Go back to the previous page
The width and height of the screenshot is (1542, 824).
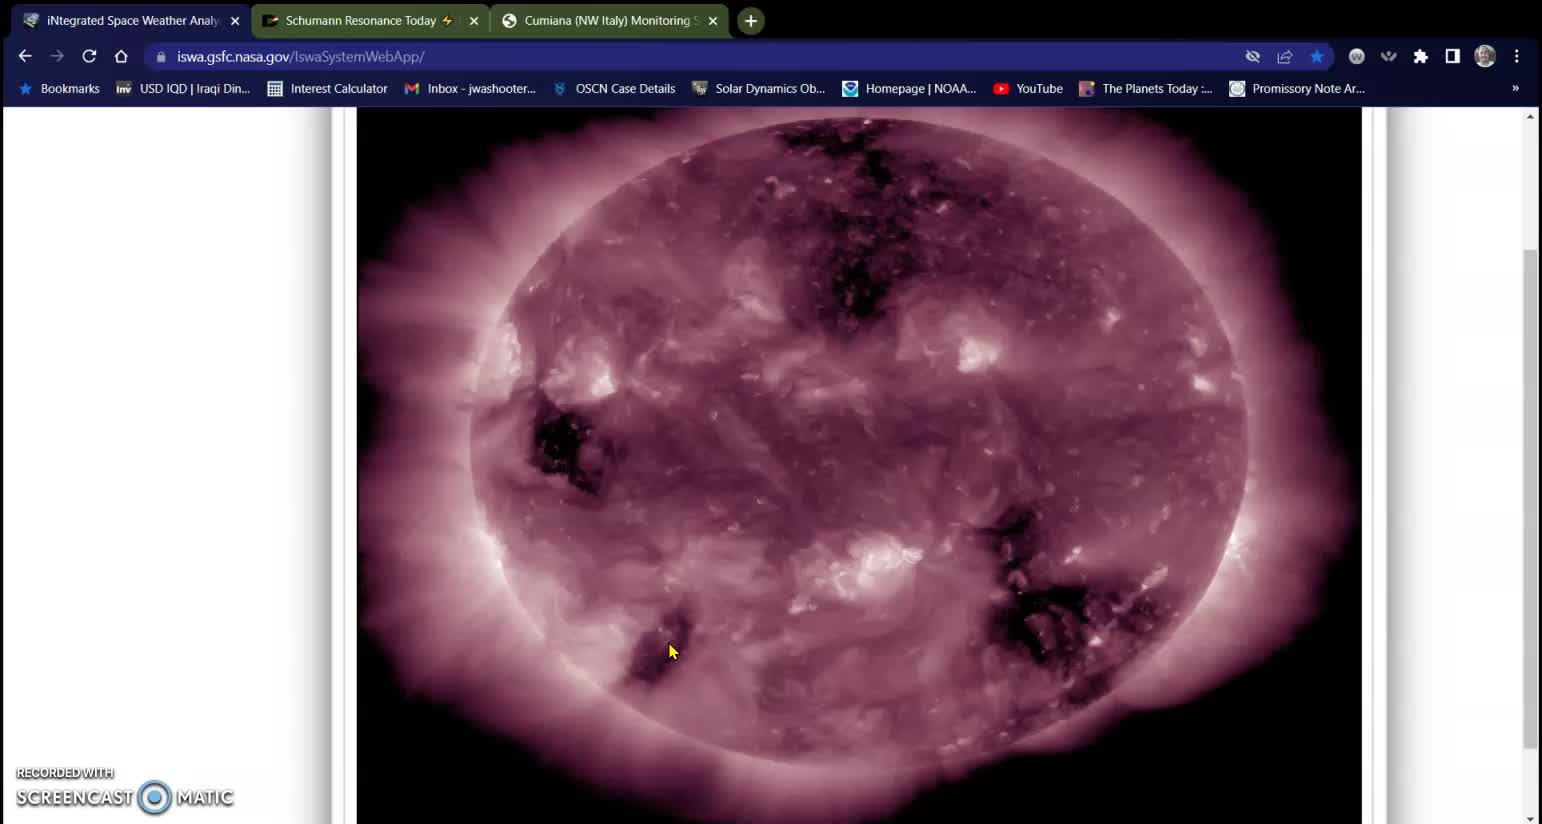pyautogui.click(x=25, y=56)
